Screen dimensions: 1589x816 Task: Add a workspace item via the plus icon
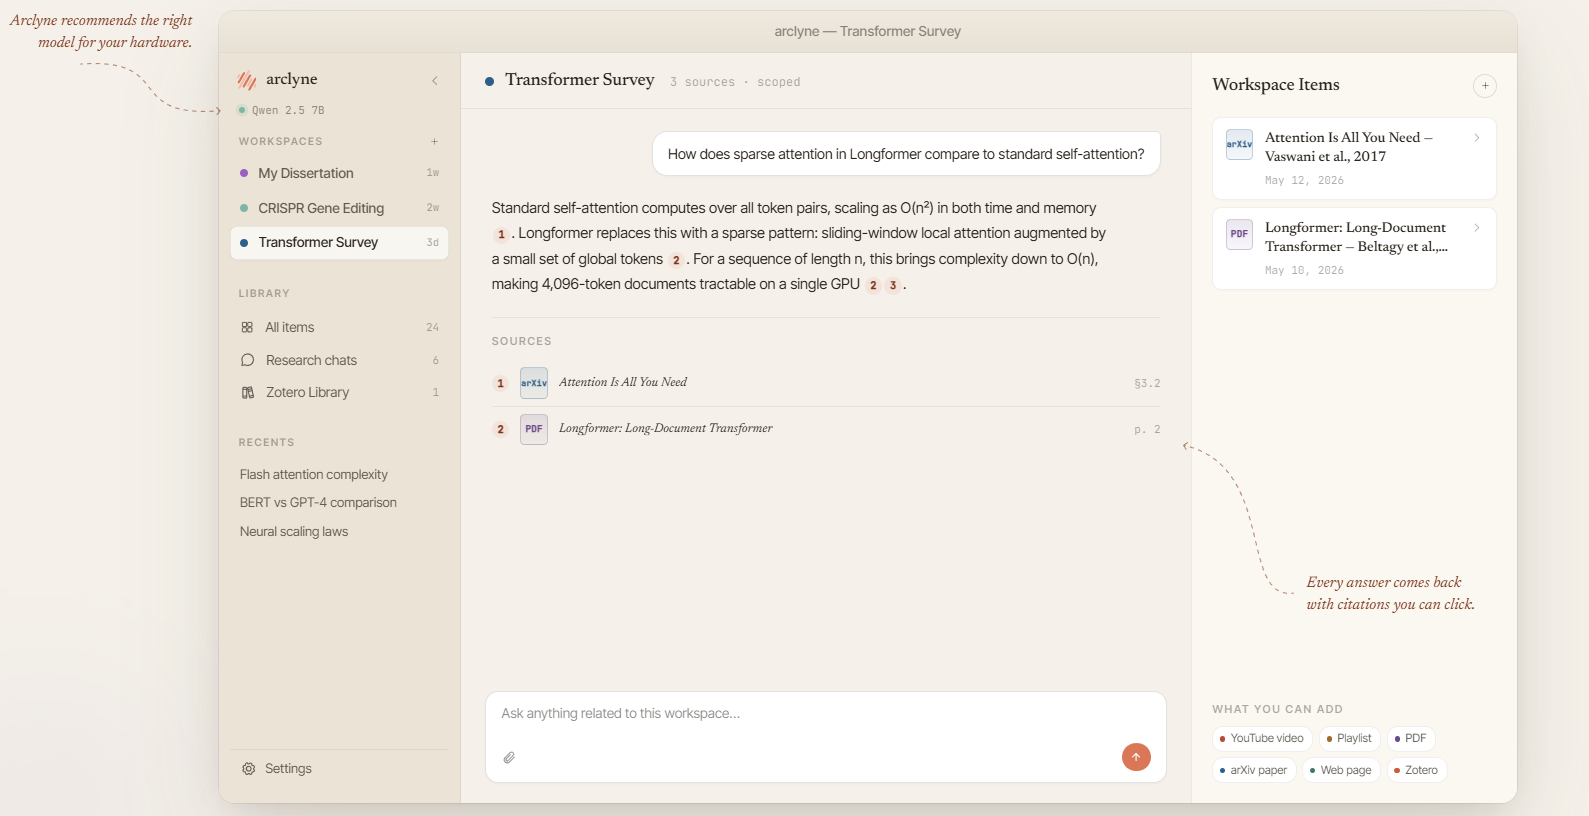(x=1485, y=86)
